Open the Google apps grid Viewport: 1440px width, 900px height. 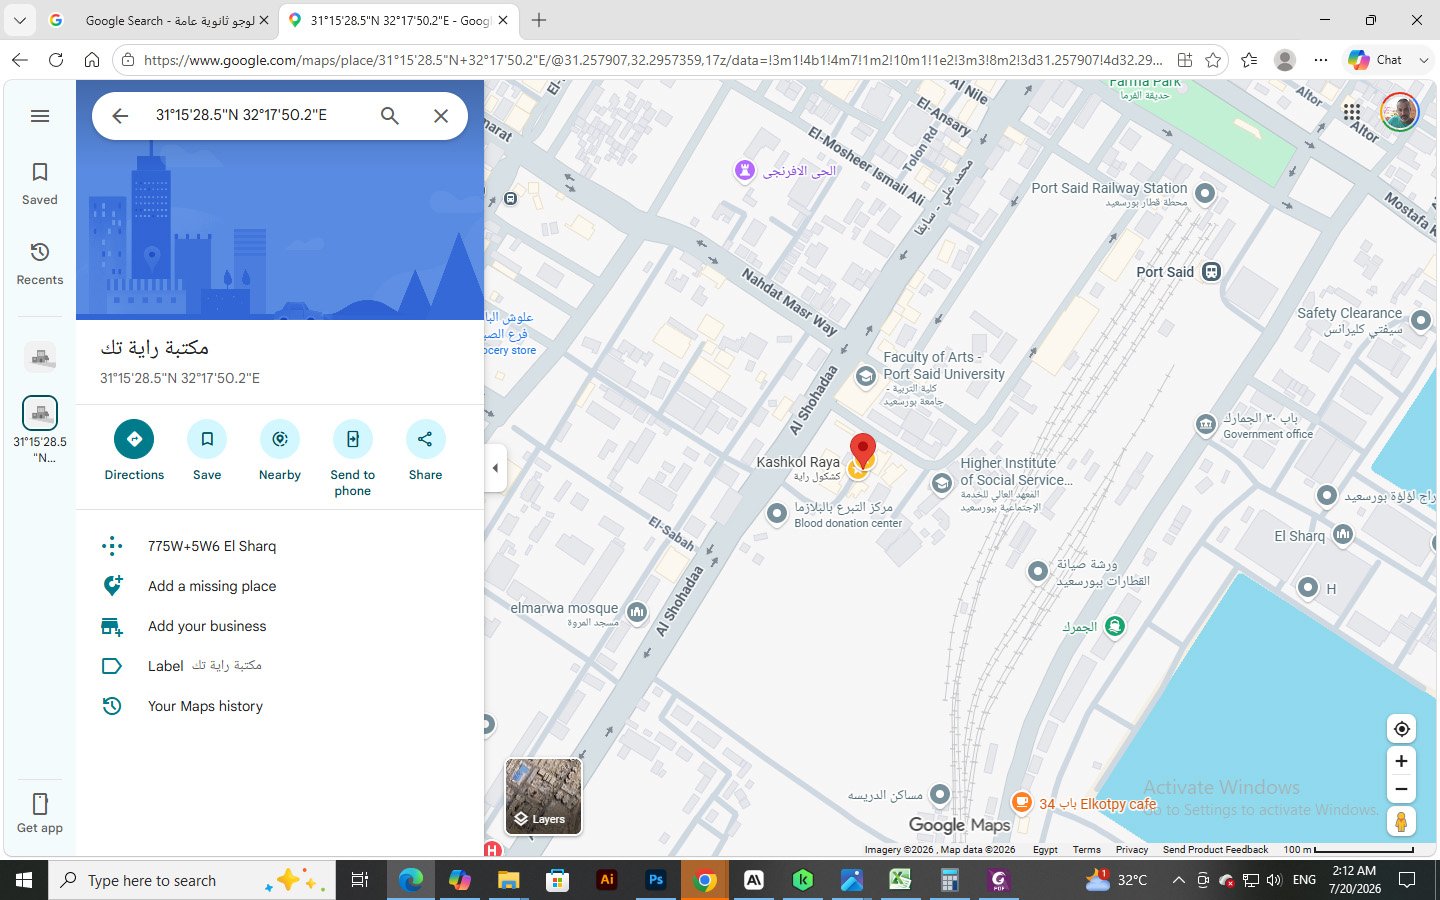point(1352,112)
